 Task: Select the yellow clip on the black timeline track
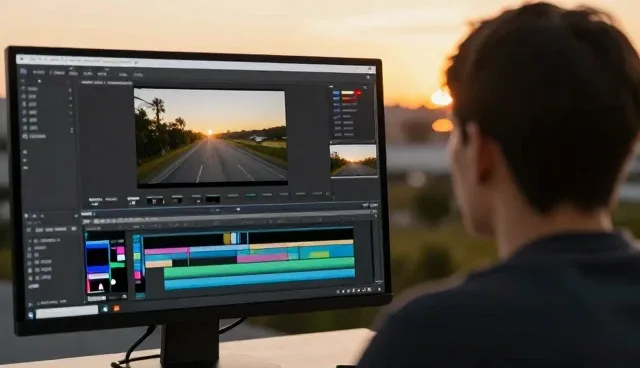pos(227,238)
